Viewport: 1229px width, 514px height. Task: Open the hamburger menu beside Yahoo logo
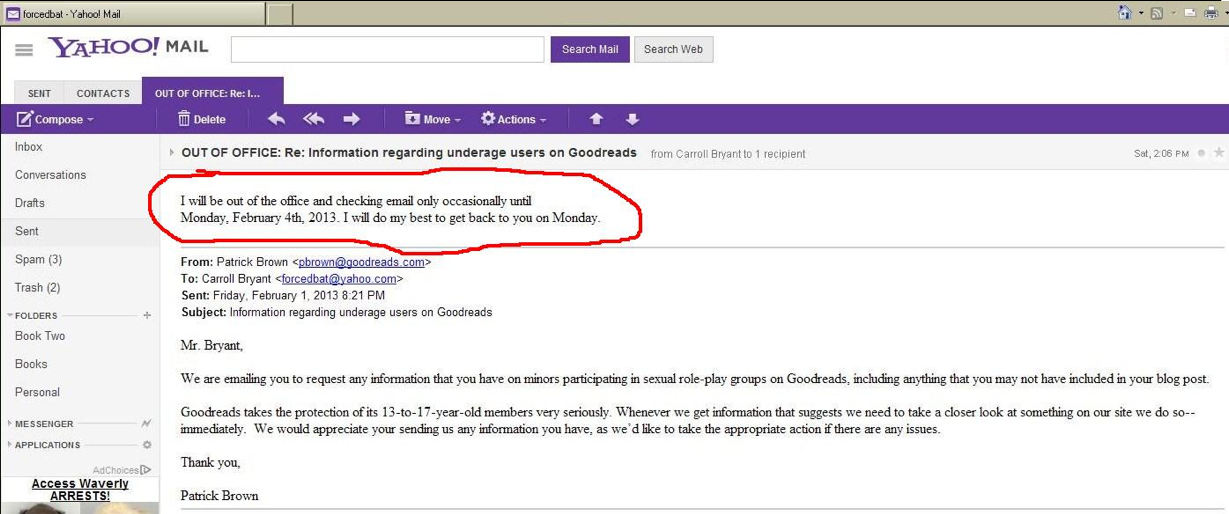tap(25, 50)
